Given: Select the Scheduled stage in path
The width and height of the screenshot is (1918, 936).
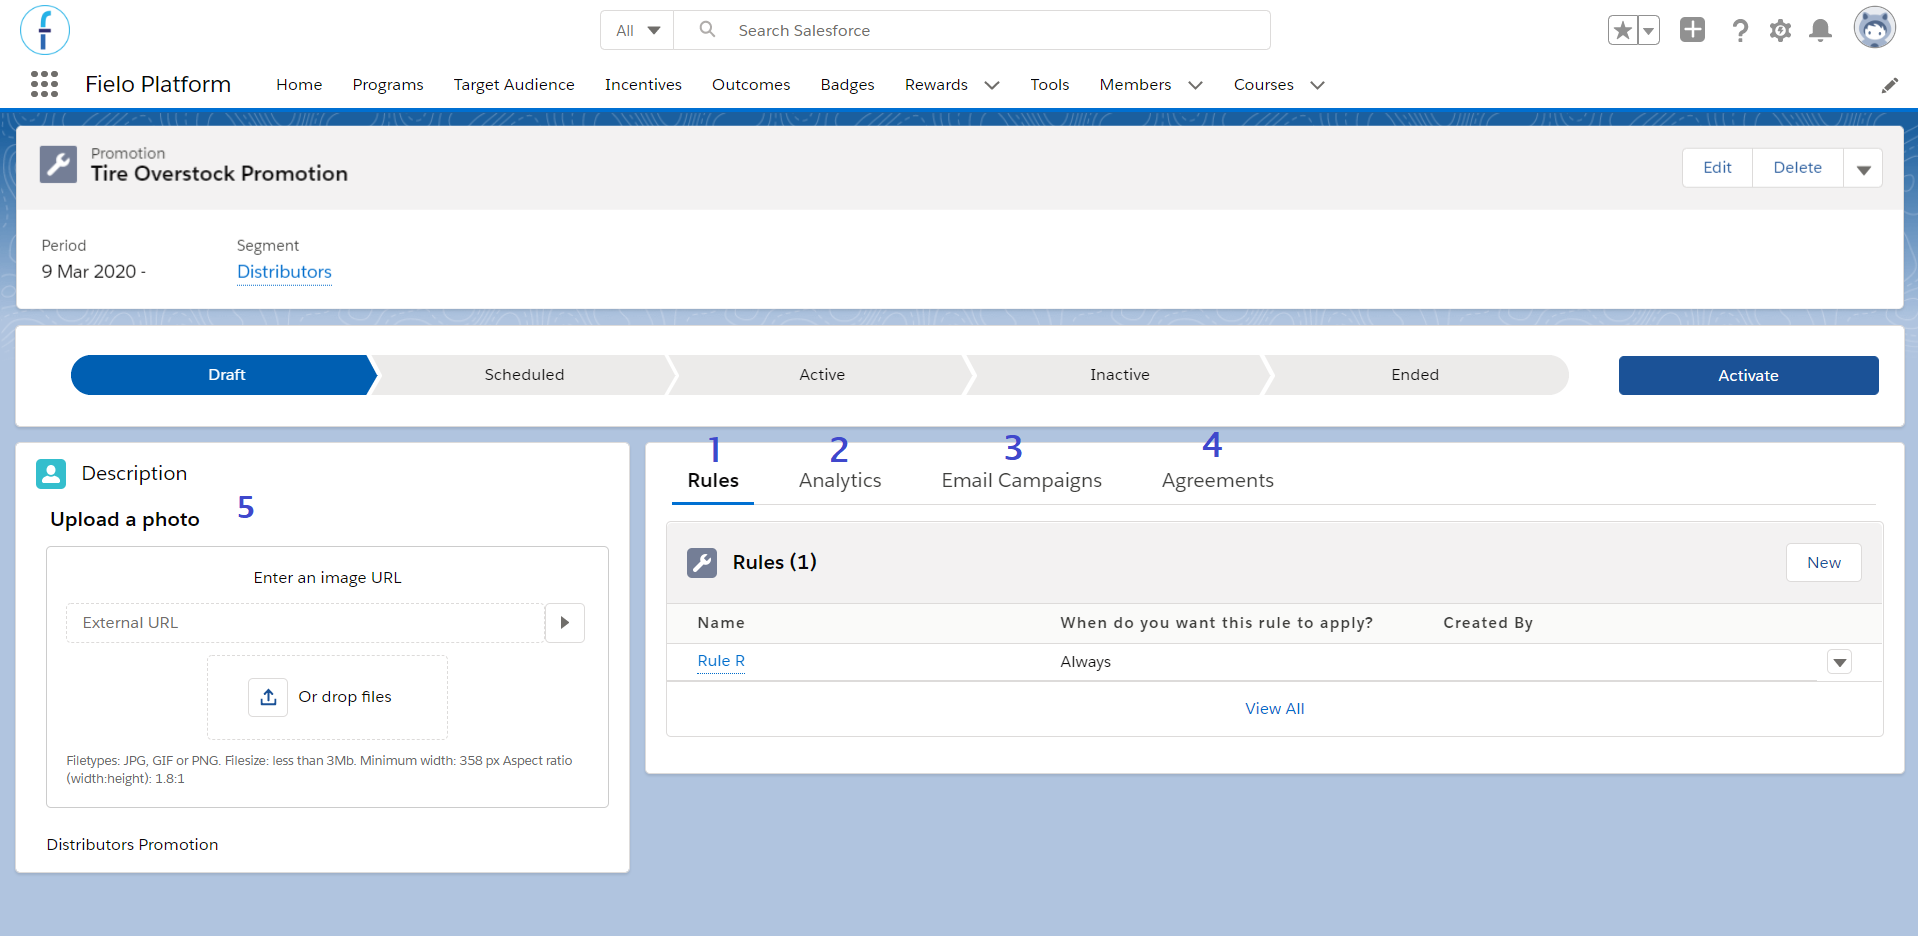Looking at the screenshot, I should 524,375.
